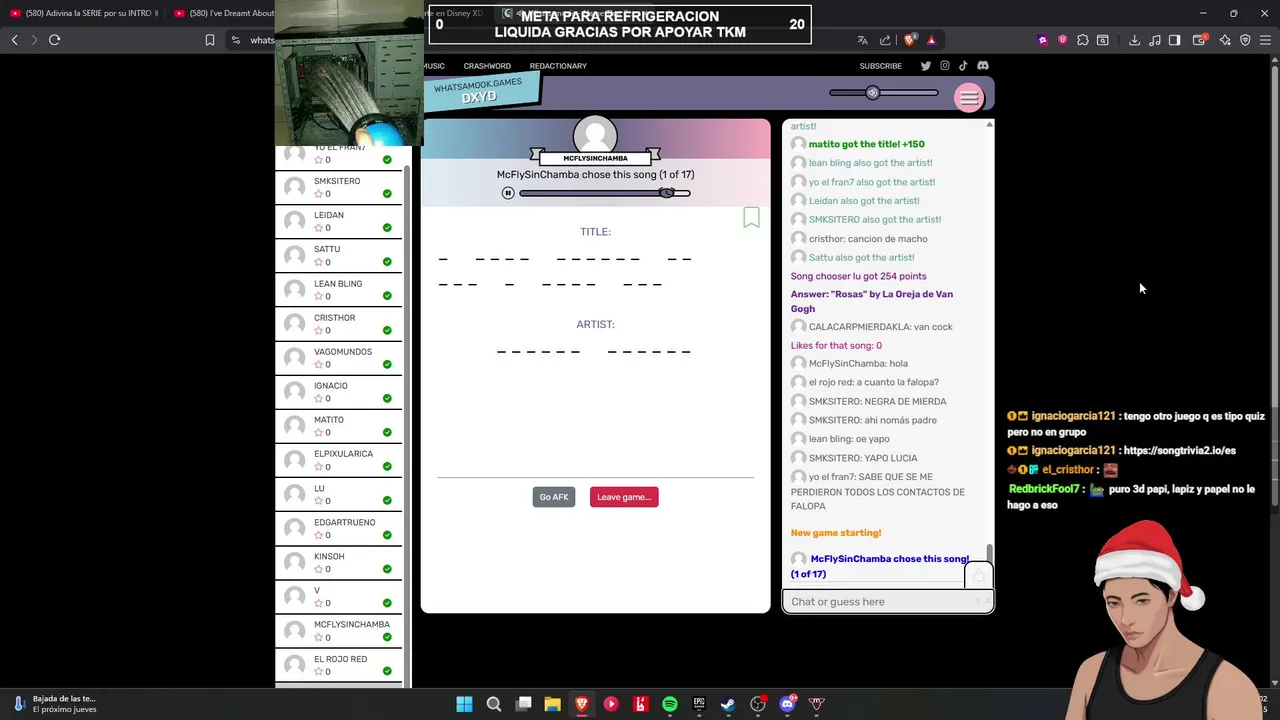Click the star score icon under IGNACIO
Image resolution: width=1280 pixels, height=720 pixels.
click(x=319, y=398)
